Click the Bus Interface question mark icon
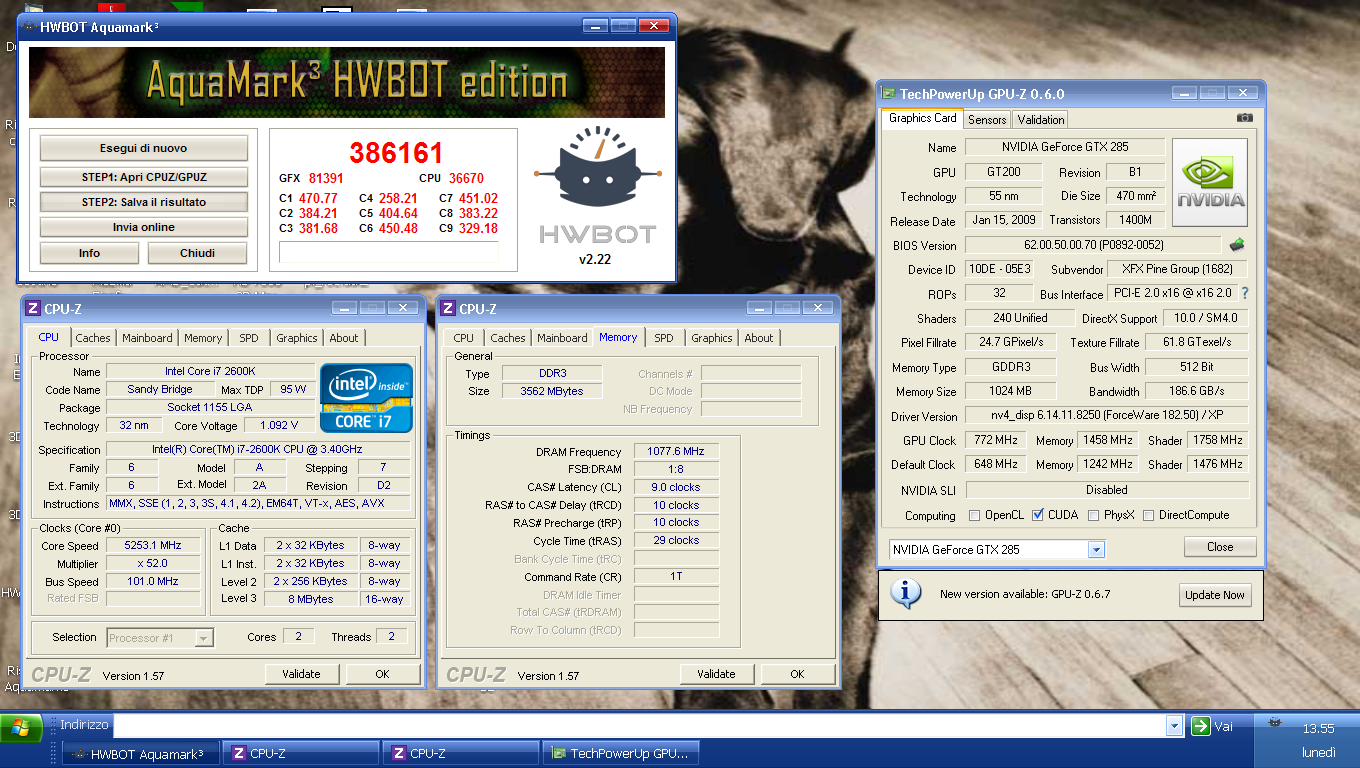 tap(1245, 294)
